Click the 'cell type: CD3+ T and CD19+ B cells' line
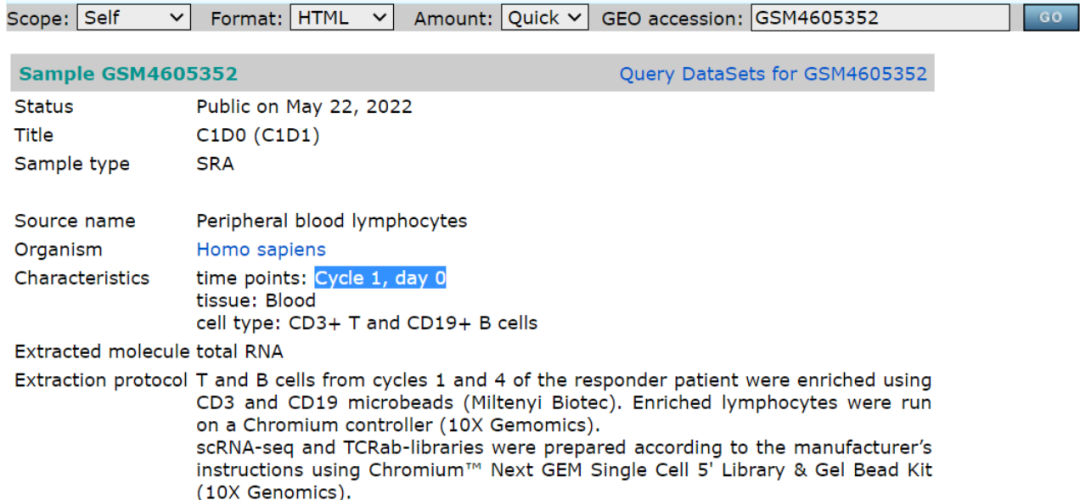This screenshot has width=1080, height=500. coord(366,323)
